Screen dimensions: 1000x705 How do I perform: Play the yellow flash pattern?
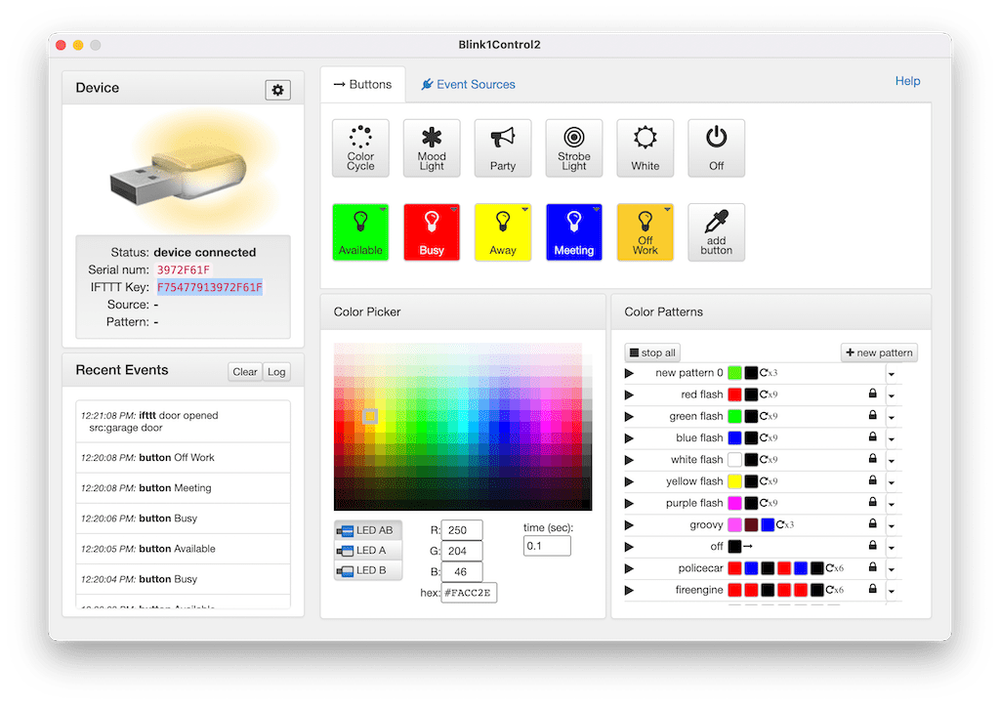[x=629, y=482]
